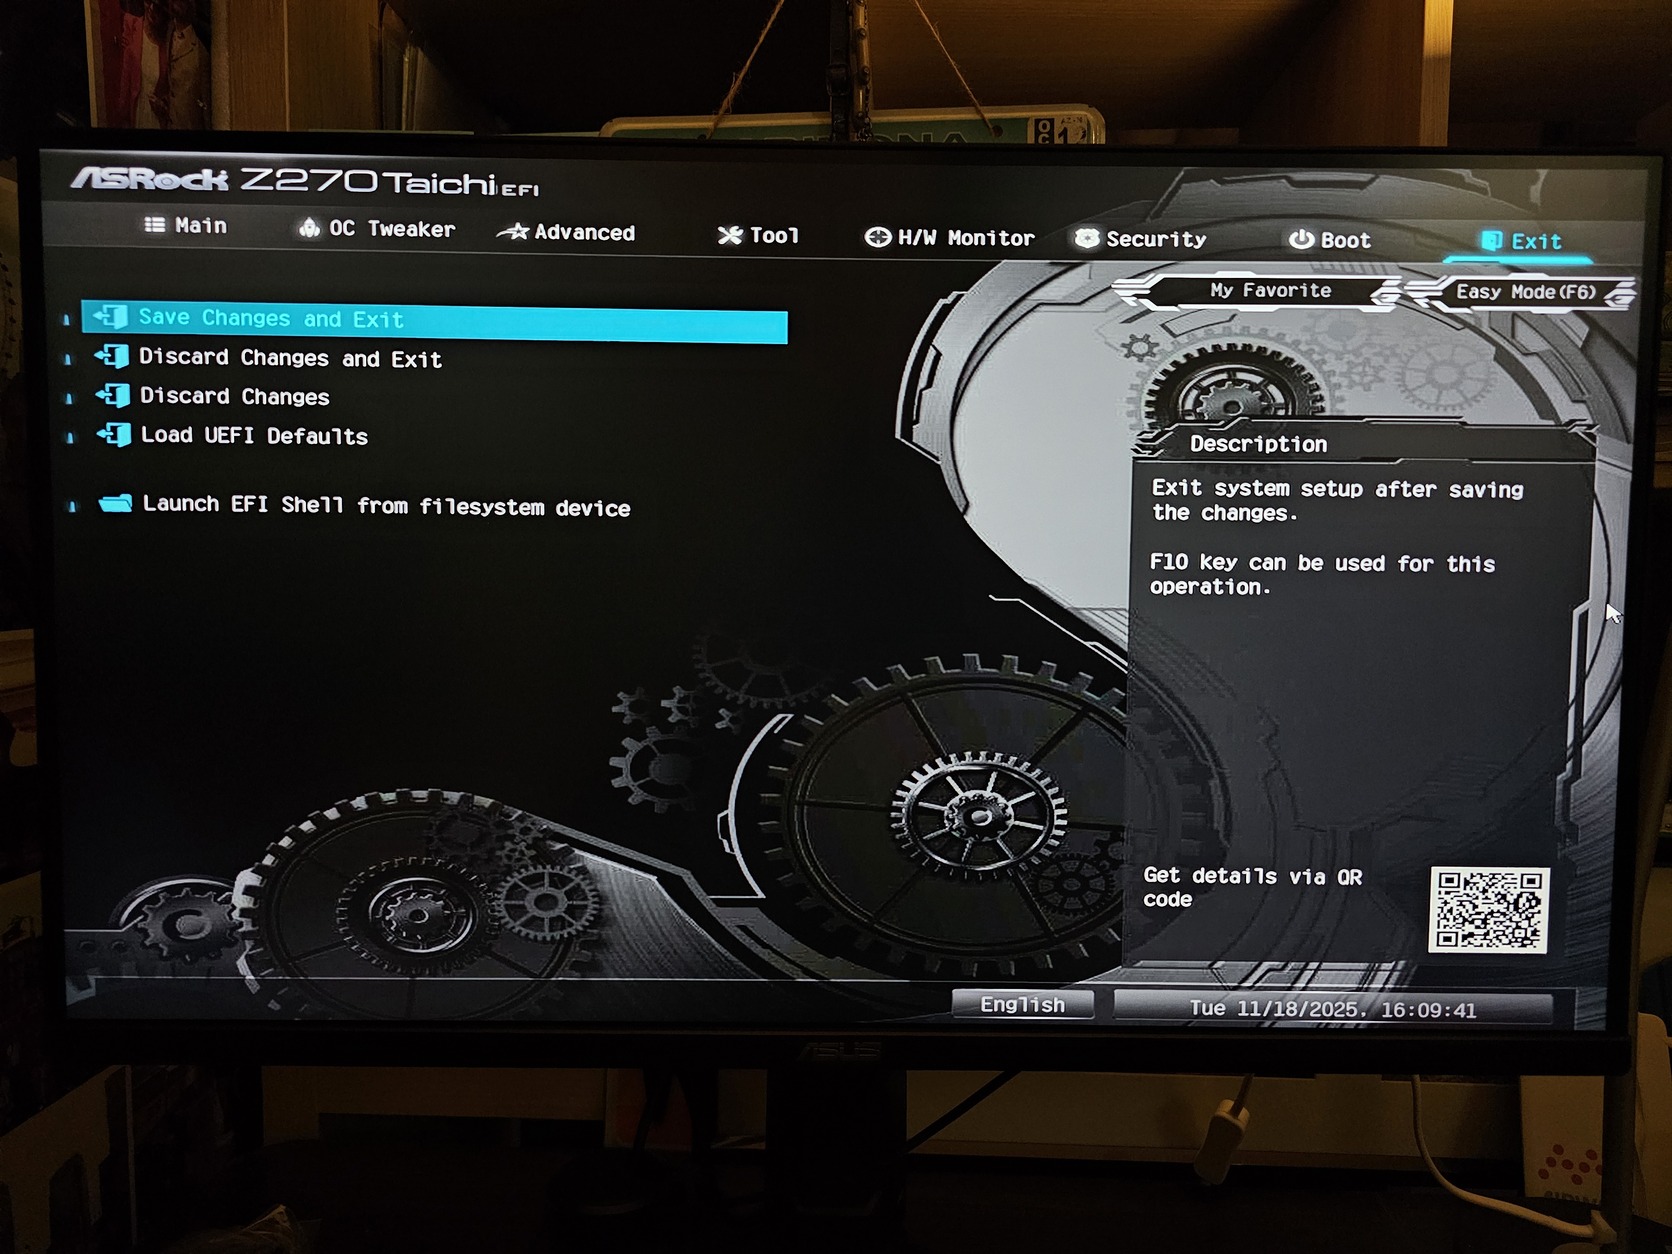The width and height of the screenshot is (1672, 1254).
Task: Click the Discard Changes and Exit icon
Action: 111,356
